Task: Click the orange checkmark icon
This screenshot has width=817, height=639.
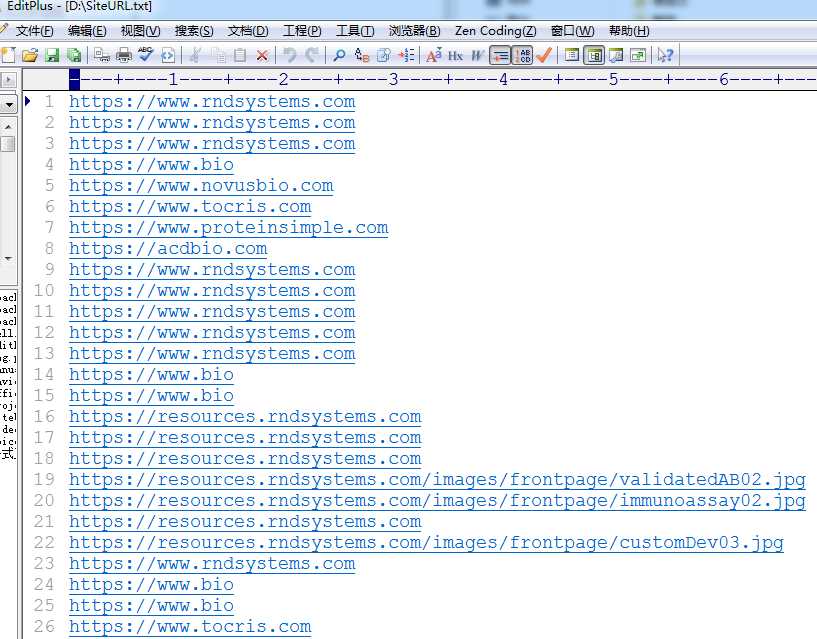Action: pos(543,55)
